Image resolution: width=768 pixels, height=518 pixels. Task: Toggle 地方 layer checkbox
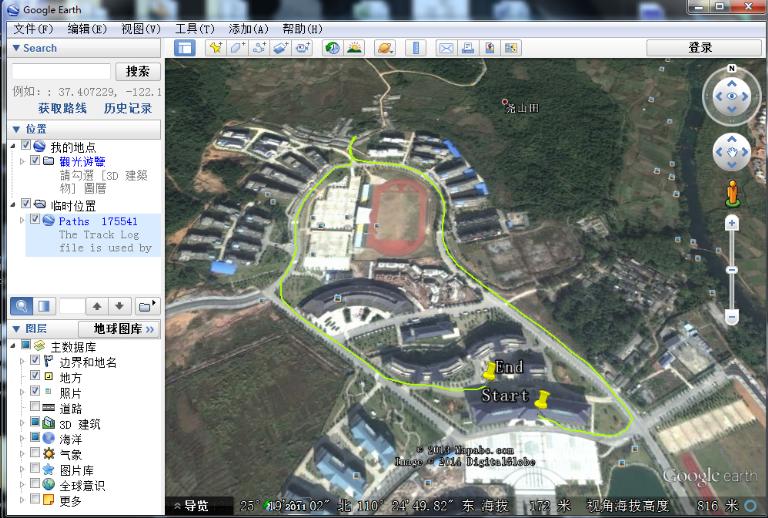[x=35, y=375]
